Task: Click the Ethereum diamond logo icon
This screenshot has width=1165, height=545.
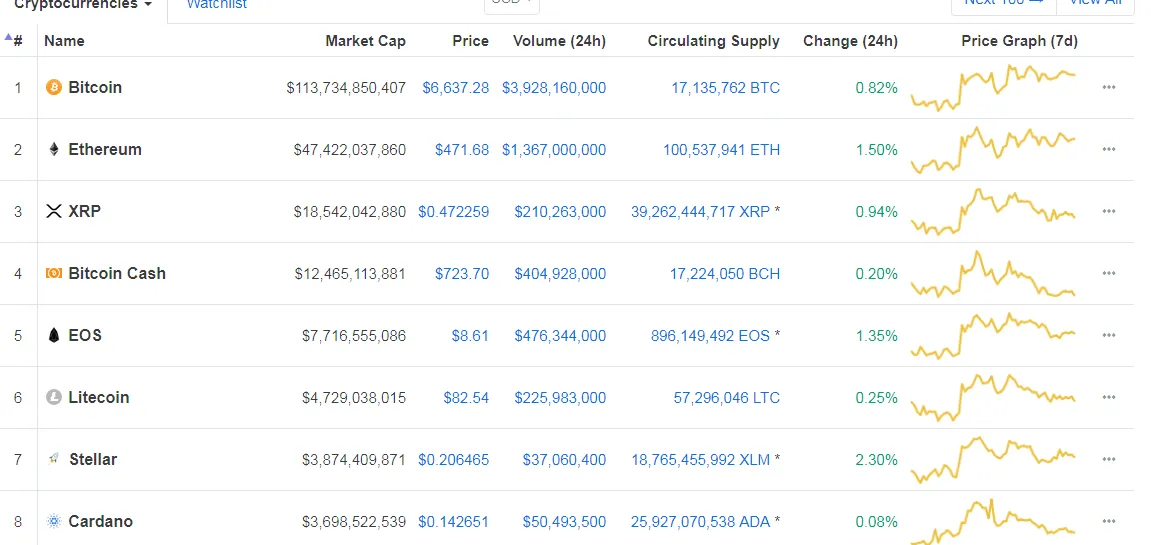Action: point(53,149)
